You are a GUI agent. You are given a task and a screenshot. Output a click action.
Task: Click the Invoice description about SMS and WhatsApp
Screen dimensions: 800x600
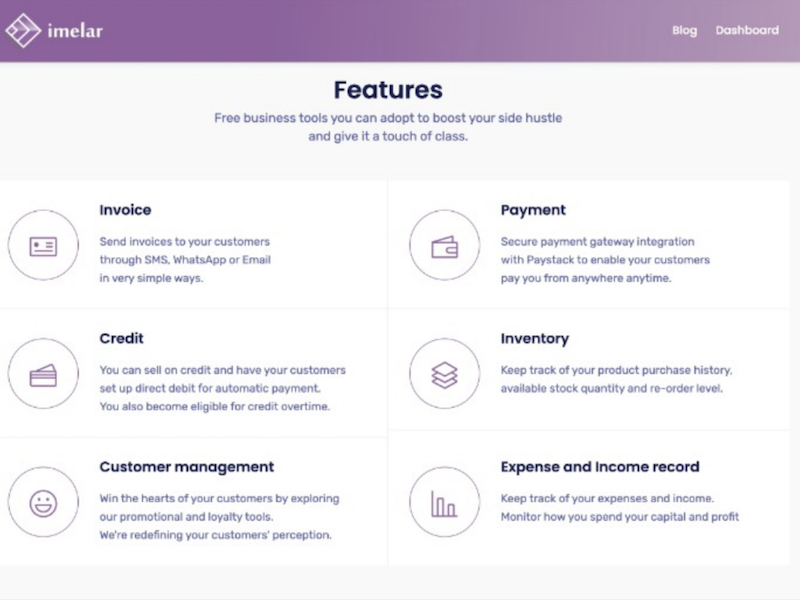(x=185, y=260)
